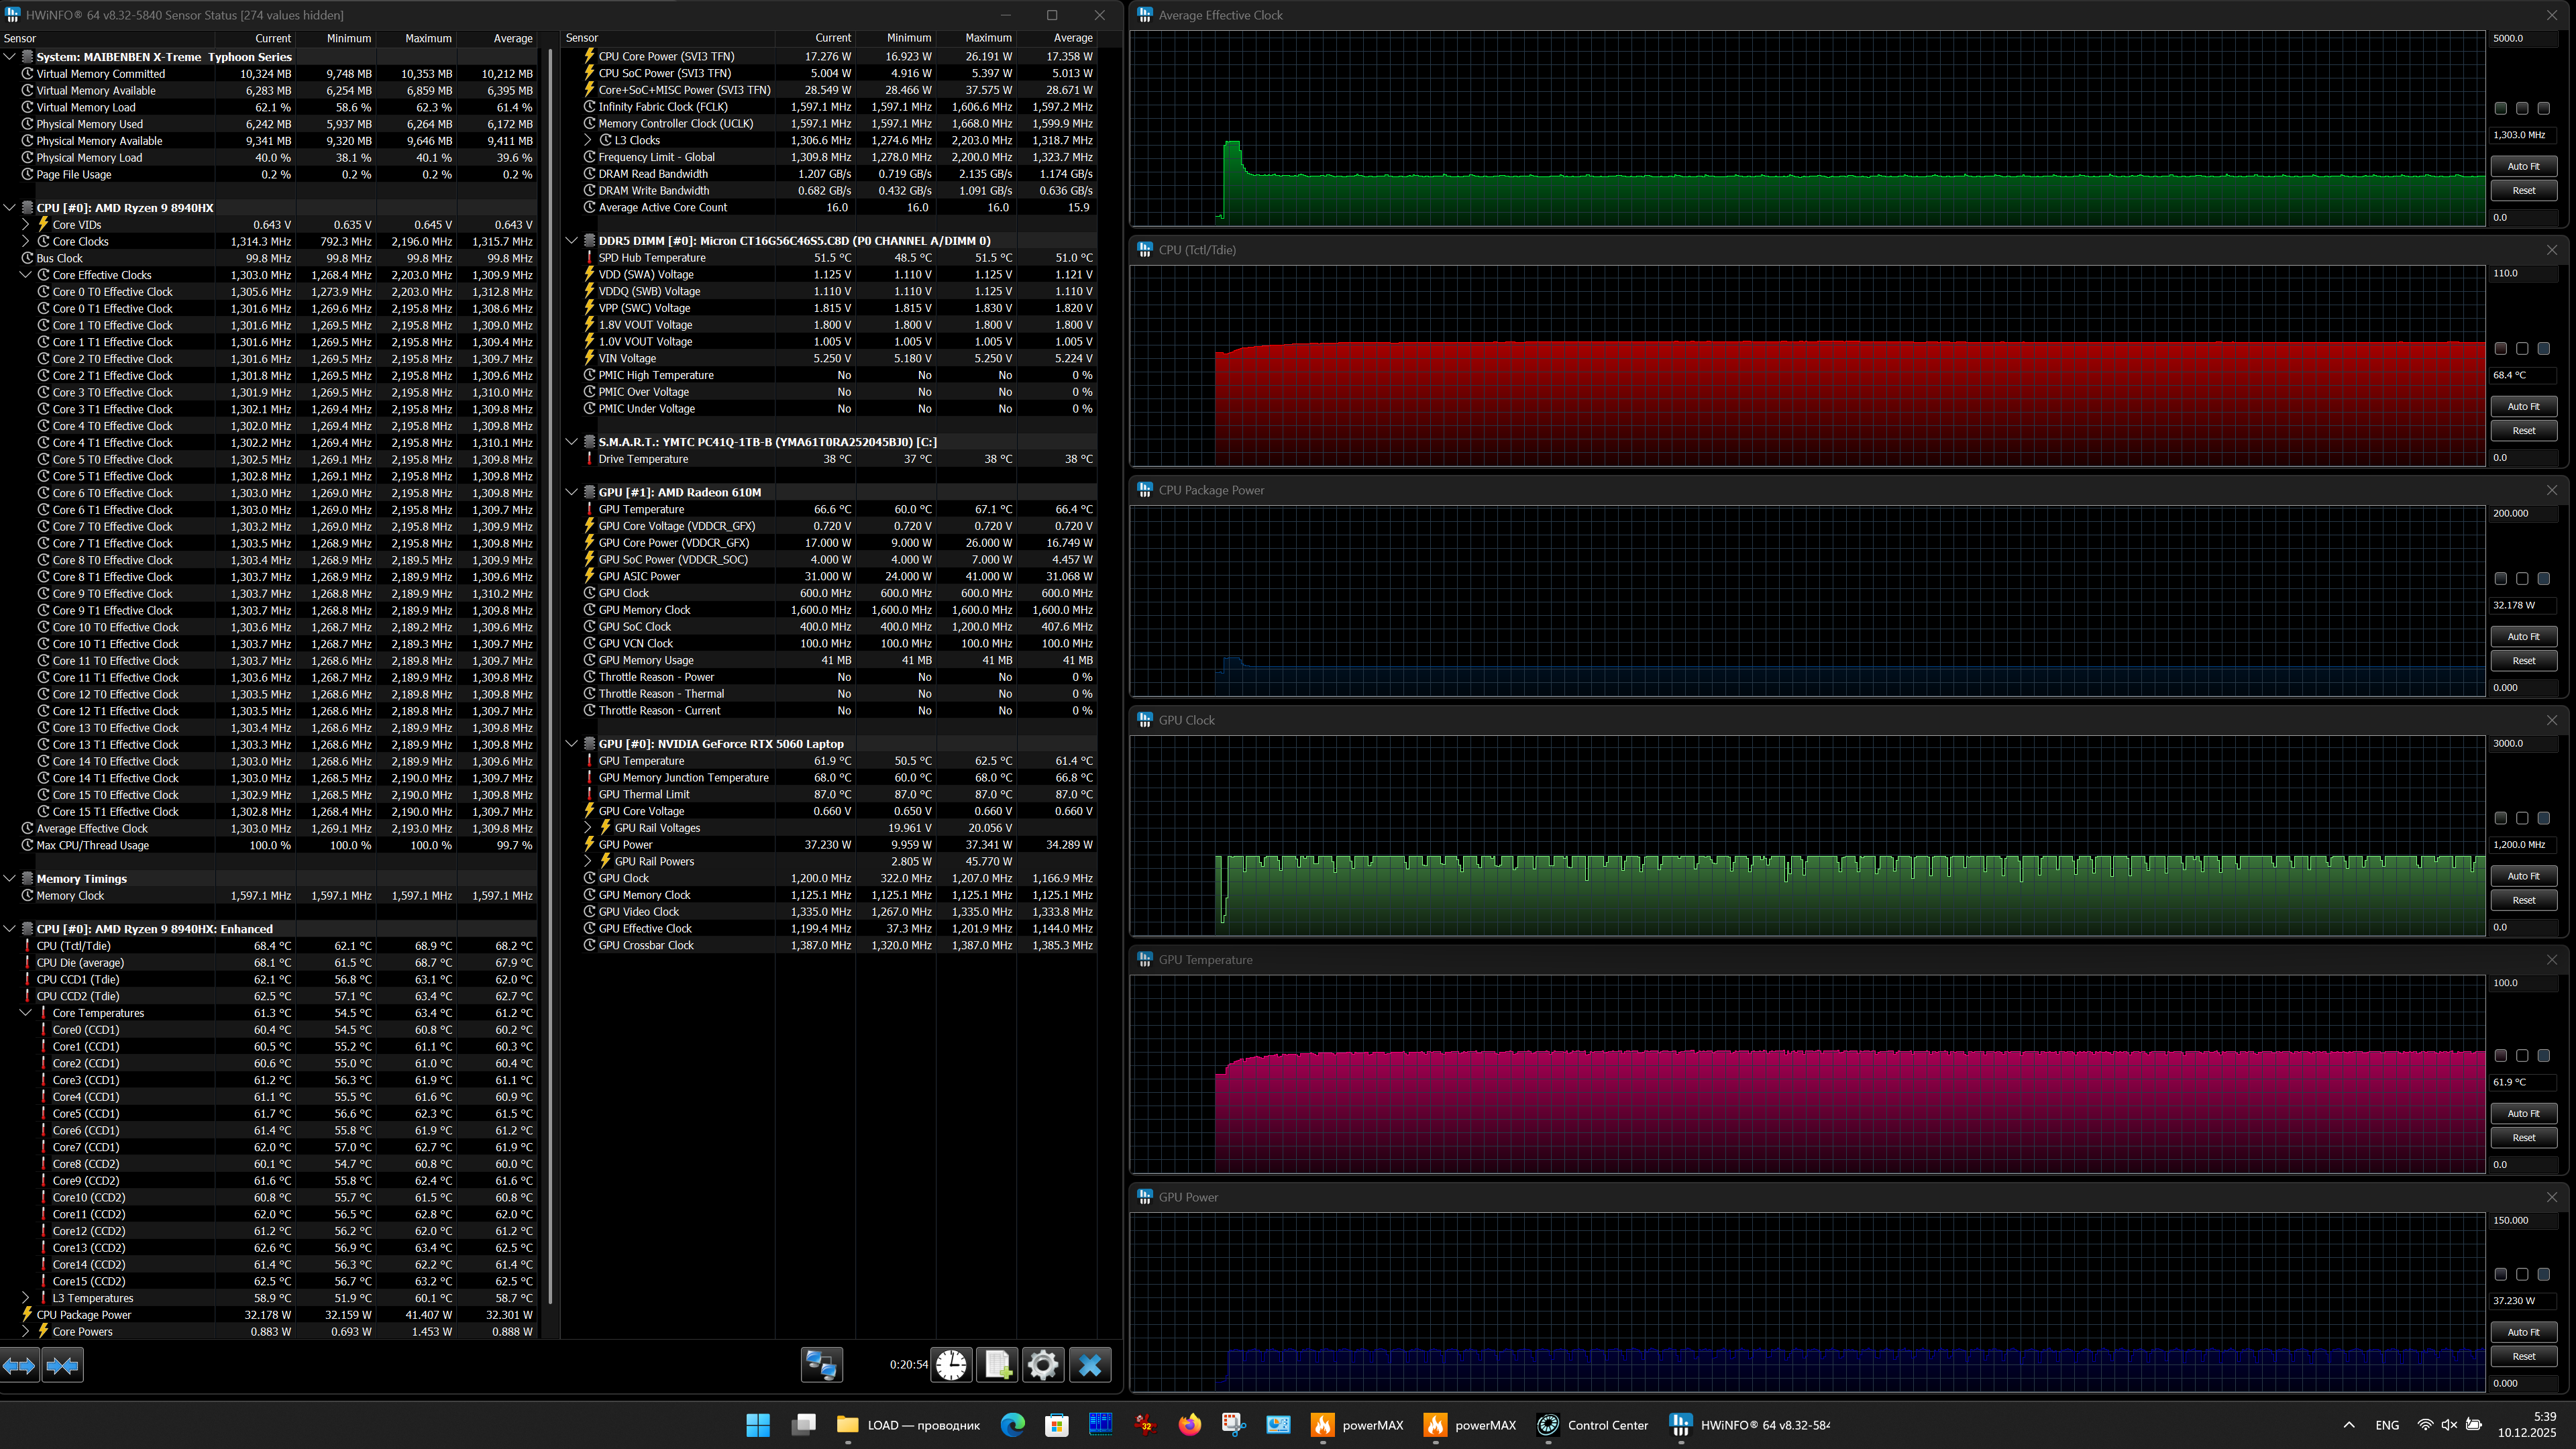The height and width of the screenshot is (1449, 2576).
Task: Reset the elapsed time clock icon
Action: 951,1365
